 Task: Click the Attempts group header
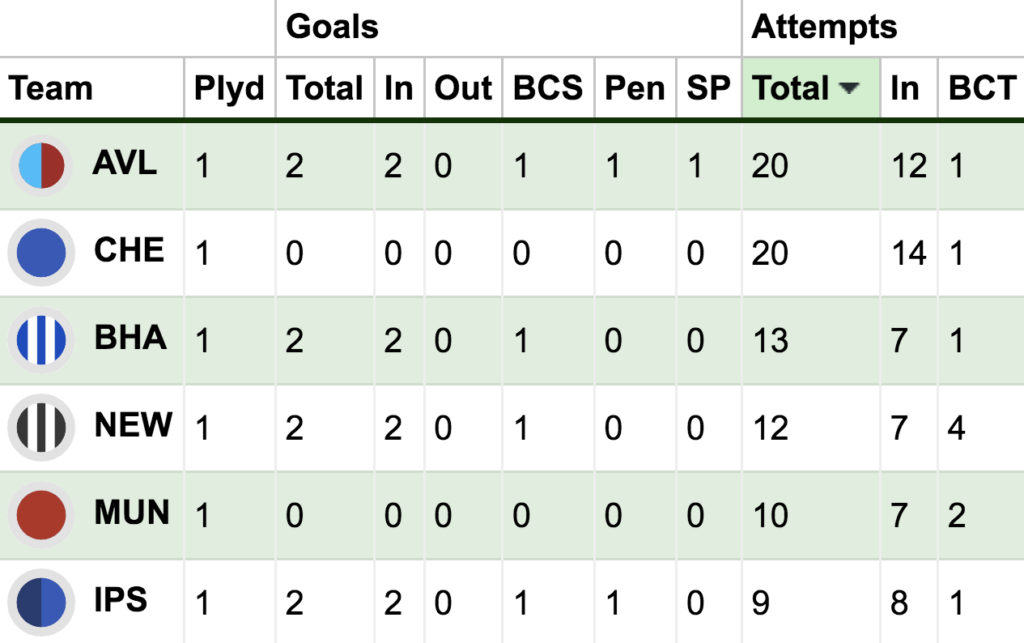(824, 27)
